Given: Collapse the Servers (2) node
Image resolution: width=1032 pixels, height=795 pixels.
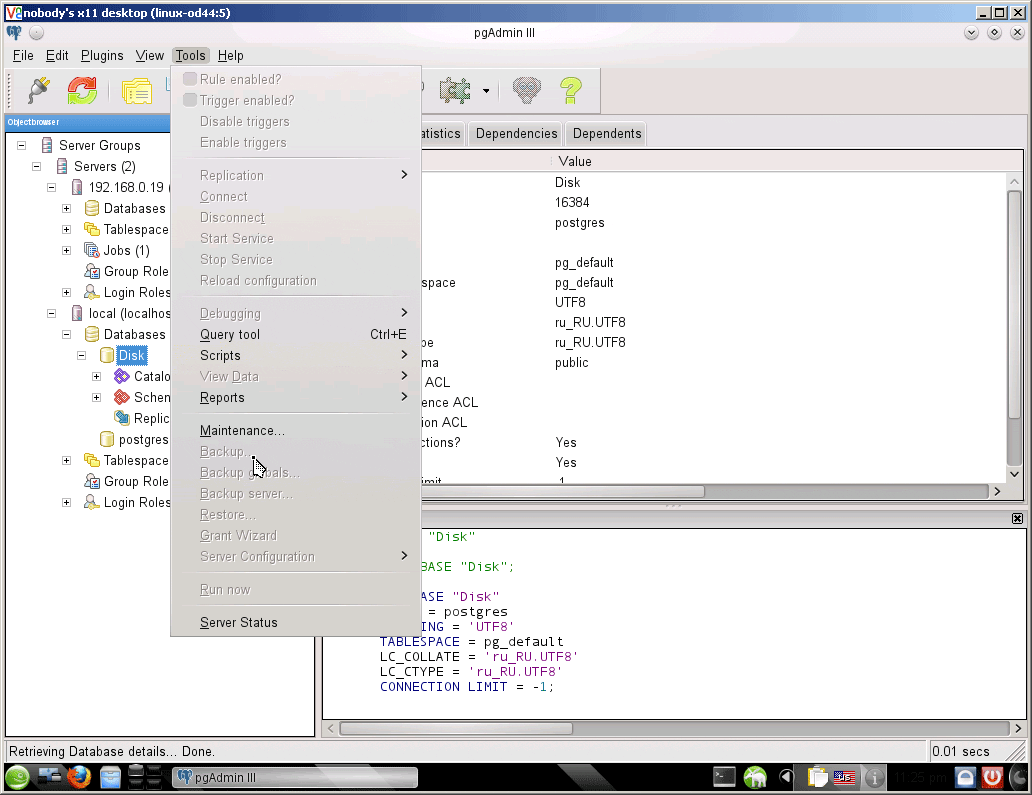Looking at the screenshot, I should (37, 166).
